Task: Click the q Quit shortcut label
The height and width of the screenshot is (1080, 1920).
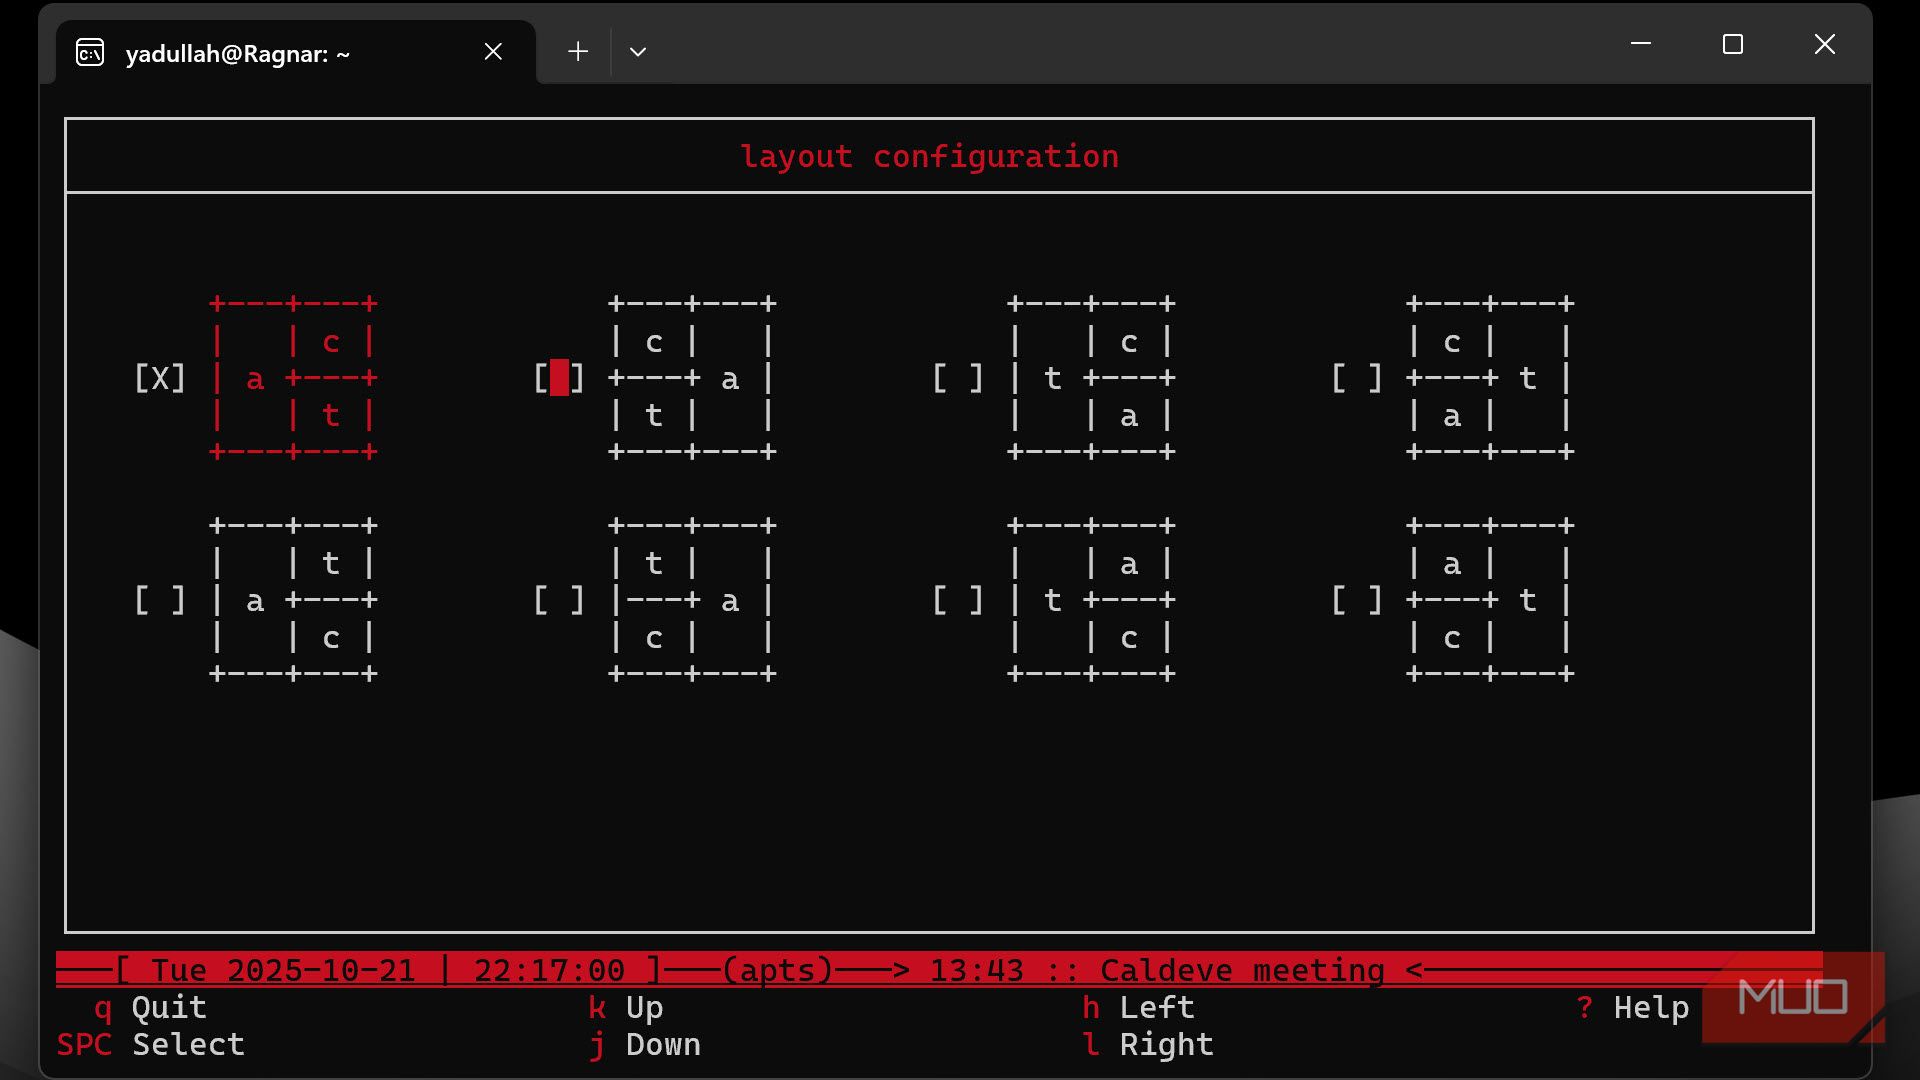Action: click(x=150, y=1007)
